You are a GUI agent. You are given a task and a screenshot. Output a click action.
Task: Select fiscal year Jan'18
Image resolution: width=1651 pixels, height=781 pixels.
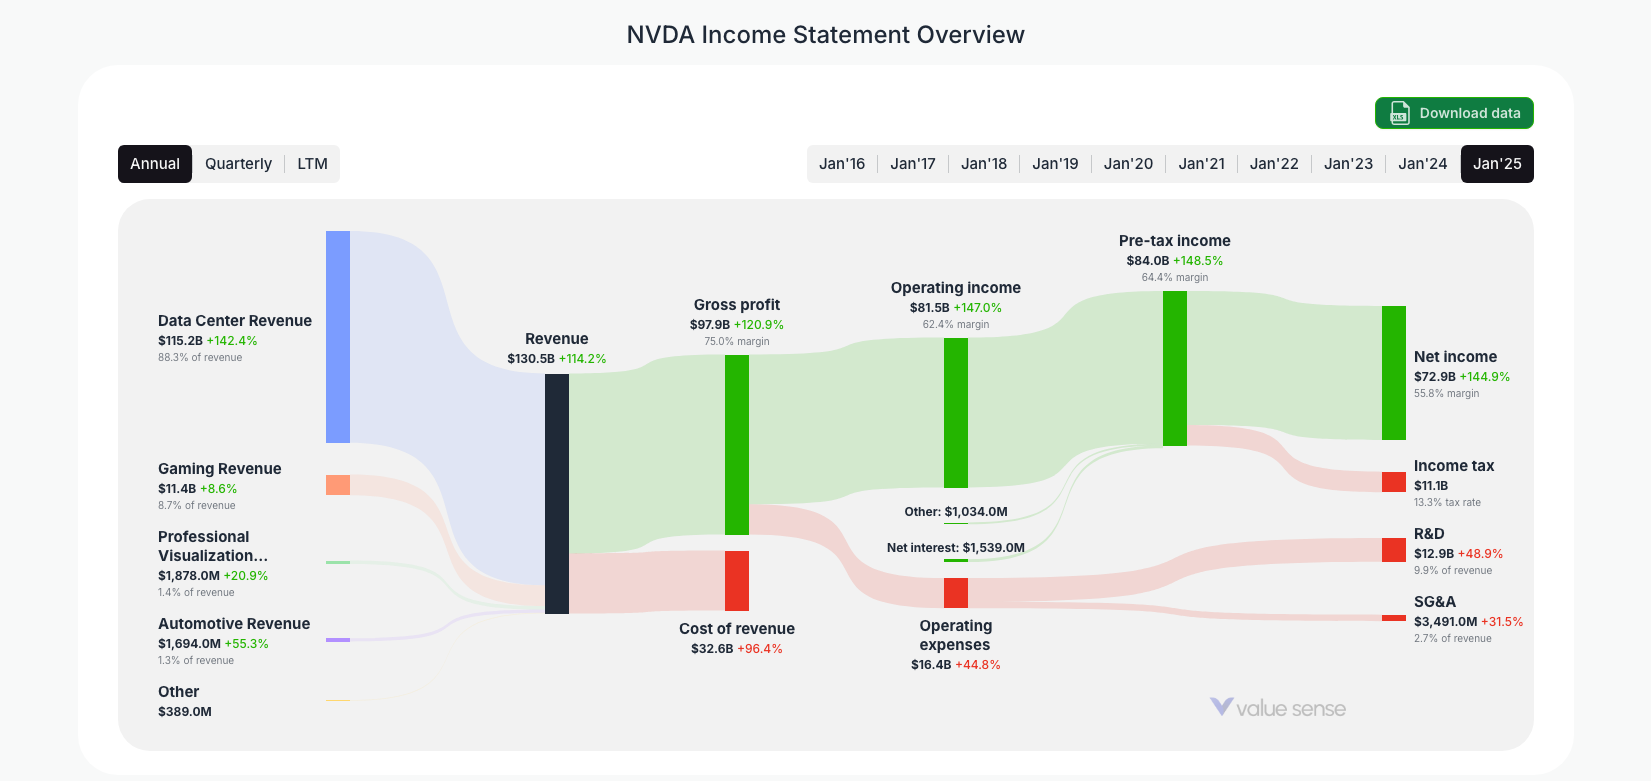[x=984, y=164]
